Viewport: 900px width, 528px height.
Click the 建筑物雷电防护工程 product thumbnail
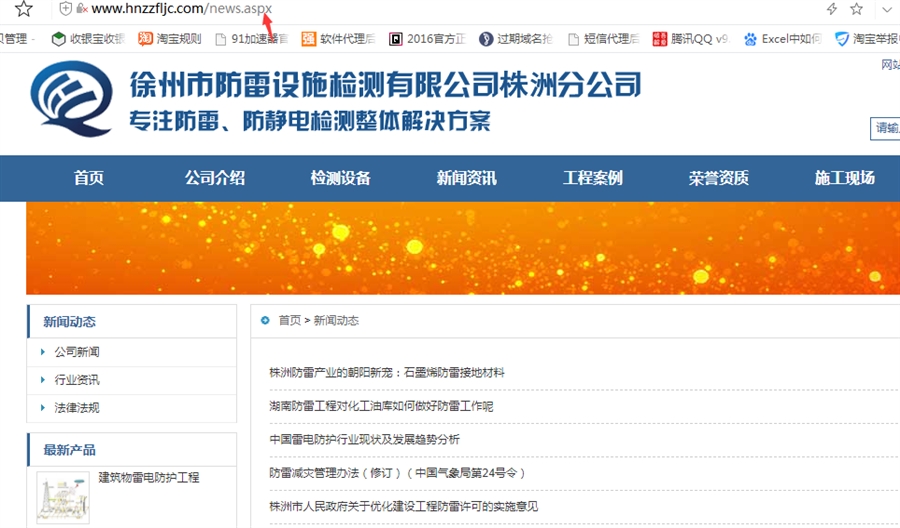point(63,496)
